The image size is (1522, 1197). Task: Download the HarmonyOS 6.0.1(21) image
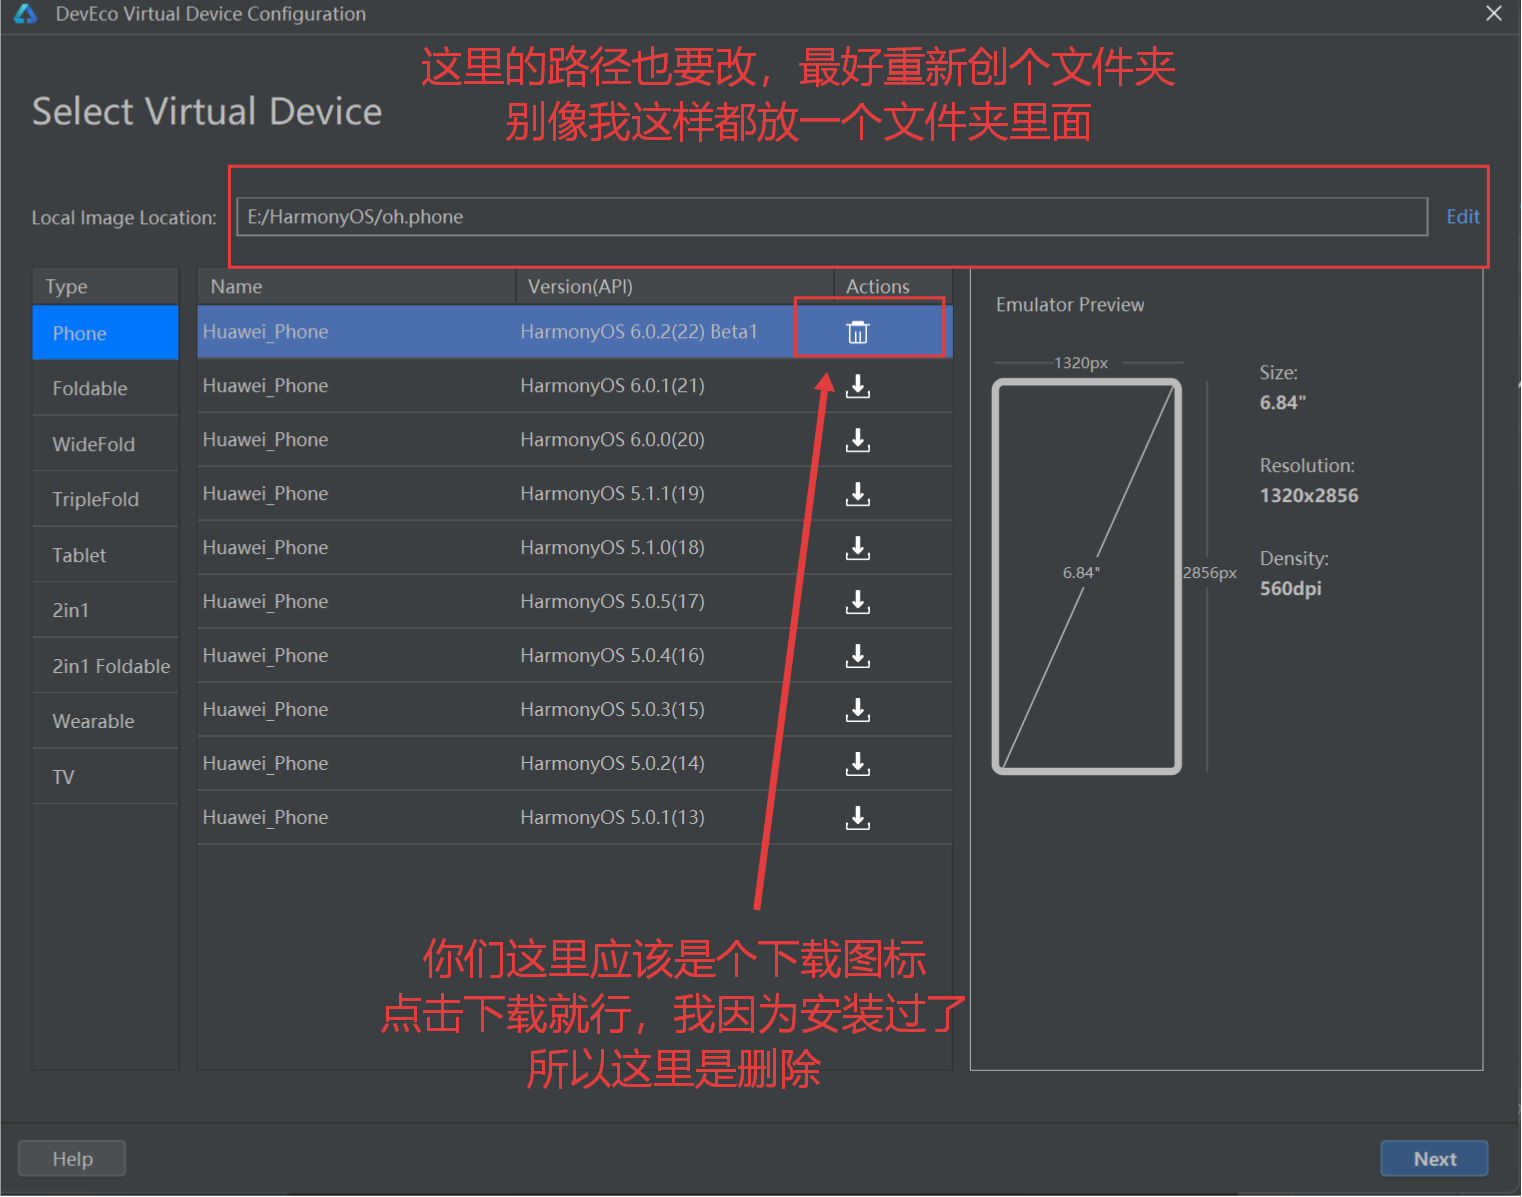pyautogui.click(x=858, y=387)
